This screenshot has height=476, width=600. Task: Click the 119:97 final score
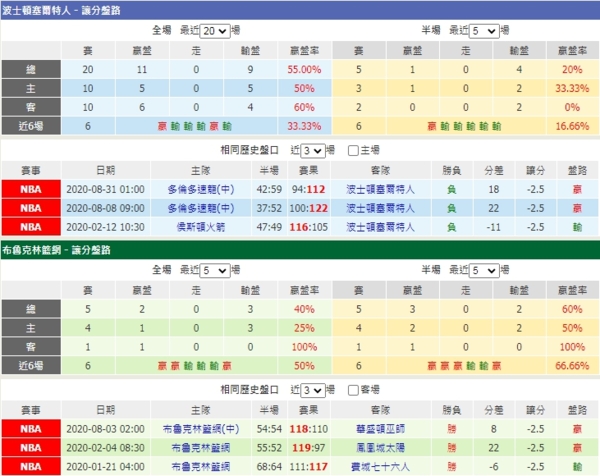coord(308,448)
